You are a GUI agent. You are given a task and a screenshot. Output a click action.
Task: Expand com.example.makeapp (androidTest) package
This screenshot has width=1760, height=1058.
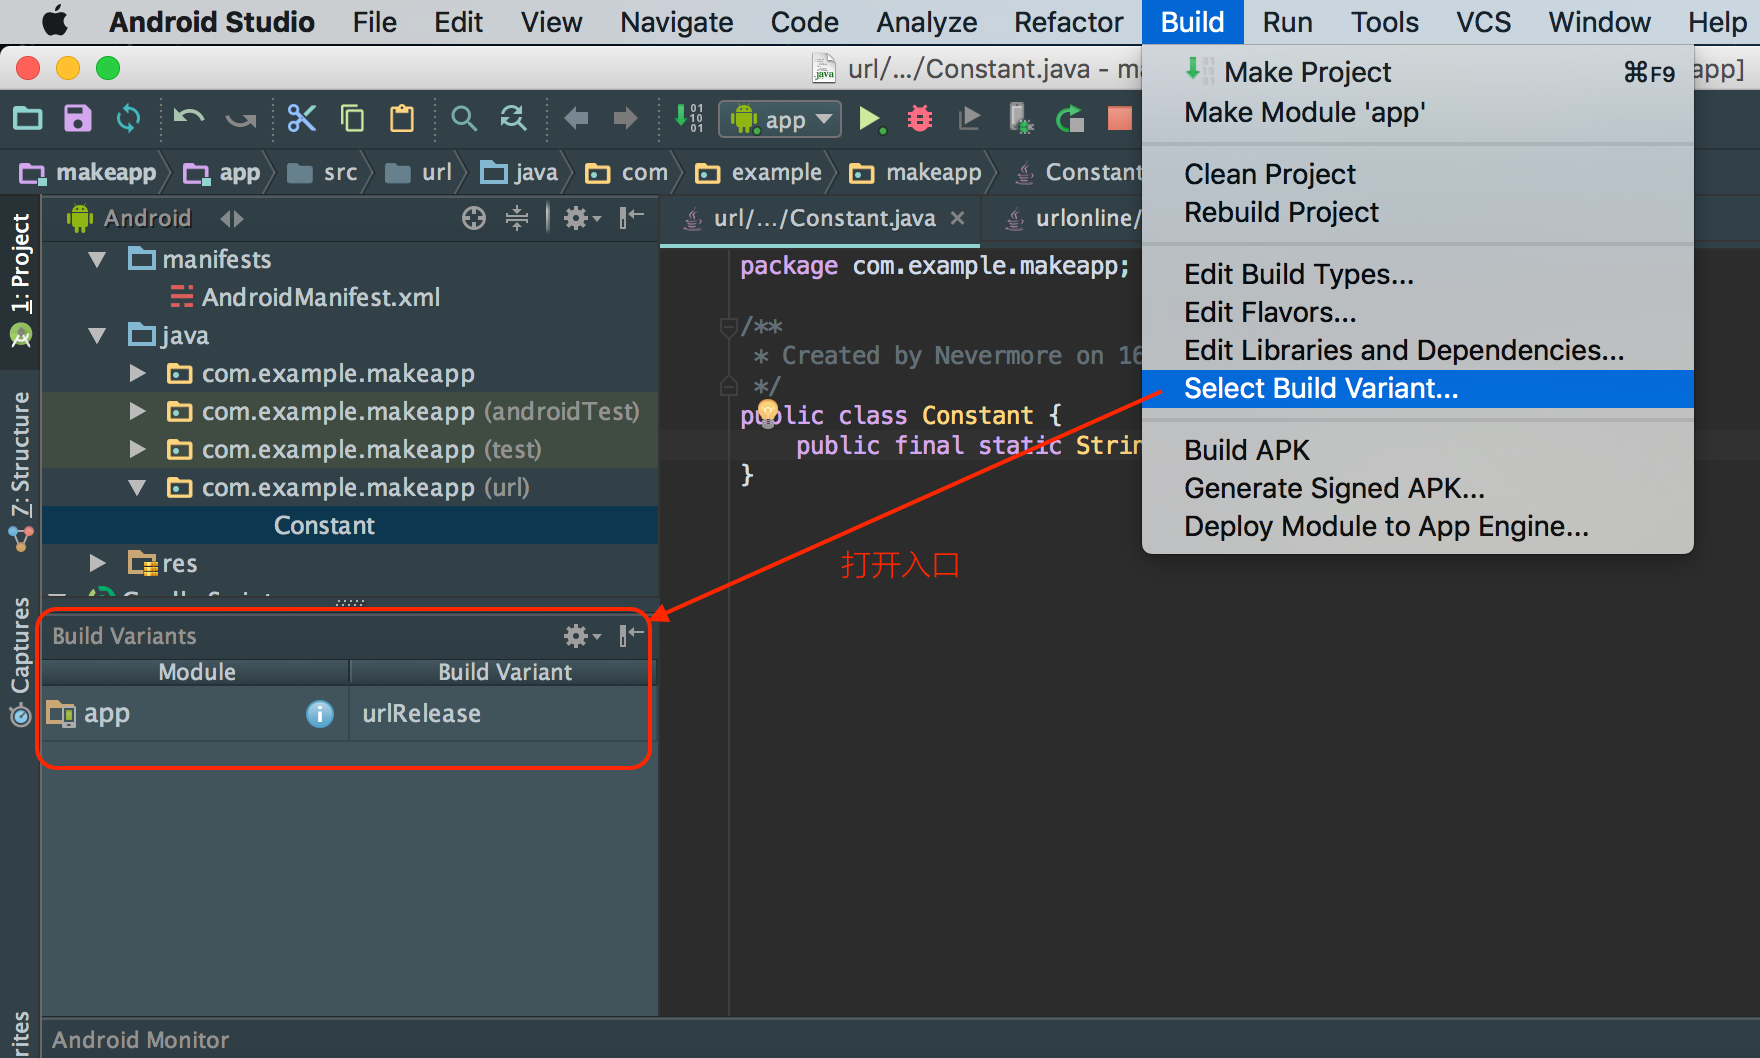pos(138,412)
